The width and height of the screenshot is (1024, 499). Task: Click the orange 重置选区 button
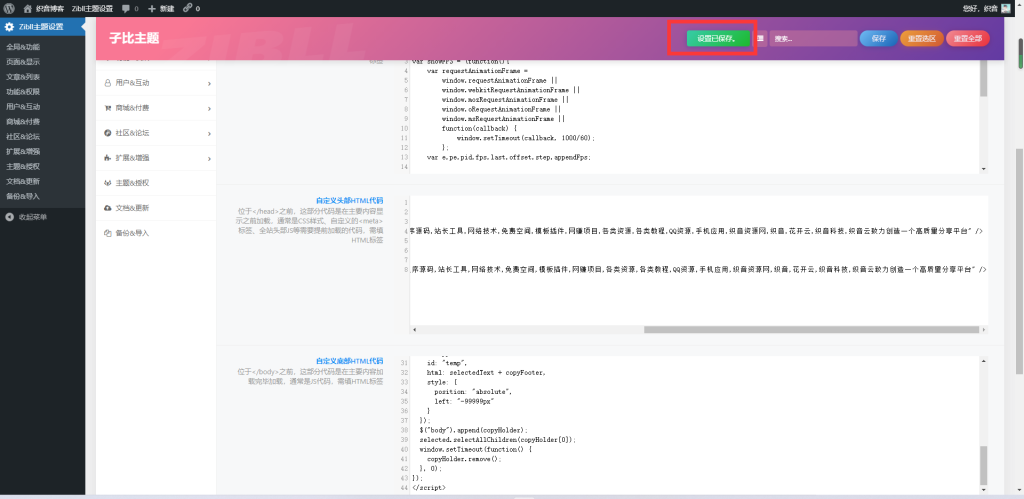921,39
